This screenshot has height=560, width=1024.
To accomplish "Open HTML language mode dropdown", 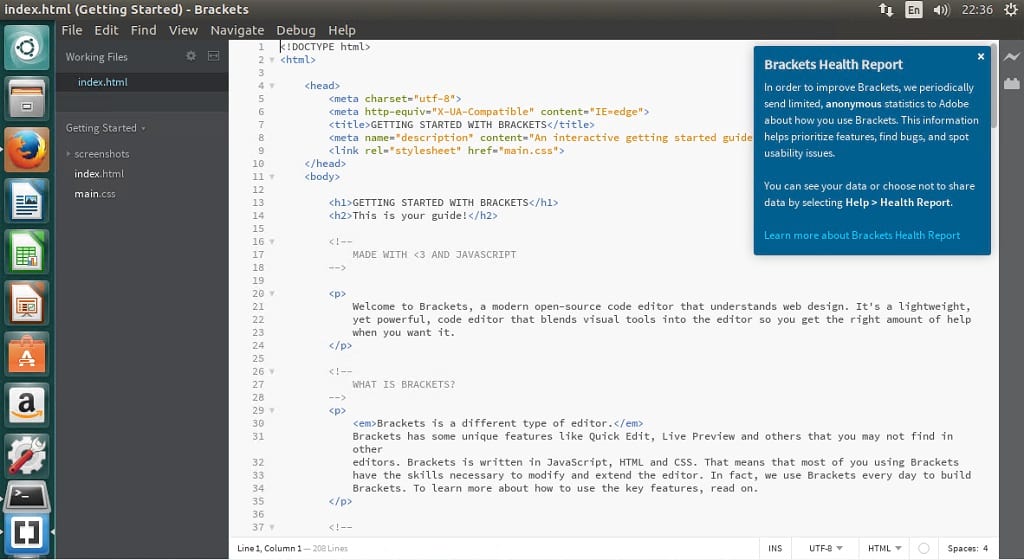I will click(x=884, y=548).
